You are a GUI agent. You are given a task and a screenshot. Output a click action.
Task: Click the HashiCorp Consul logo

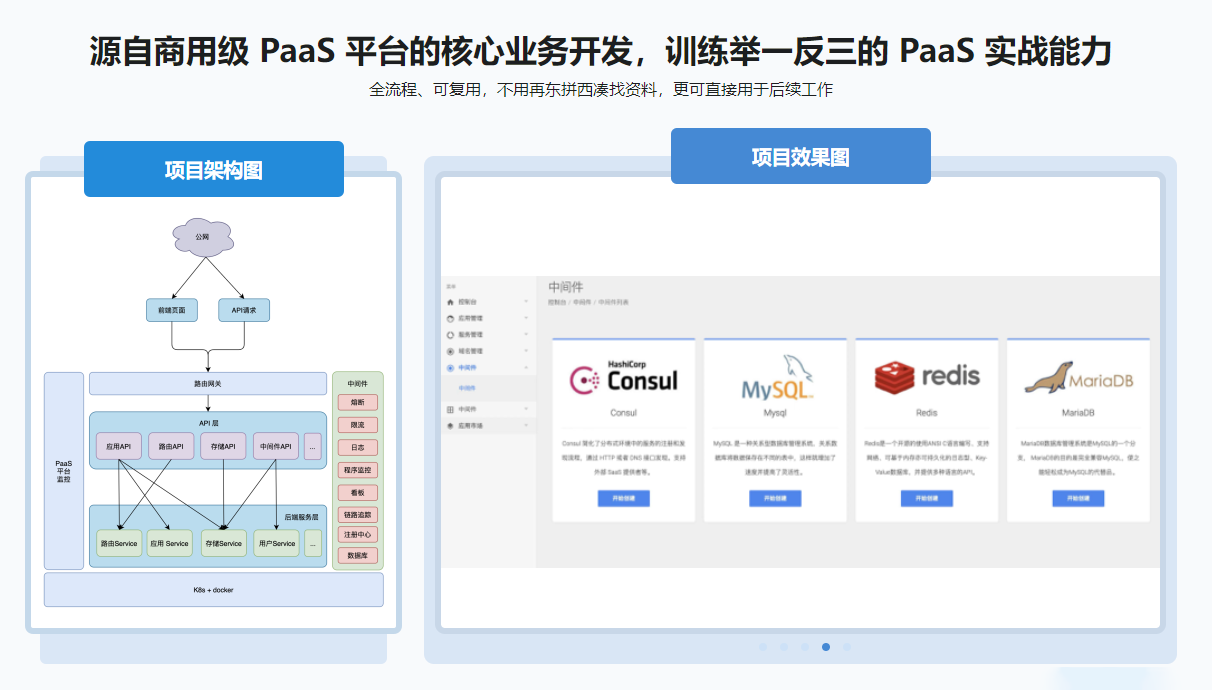623,378
